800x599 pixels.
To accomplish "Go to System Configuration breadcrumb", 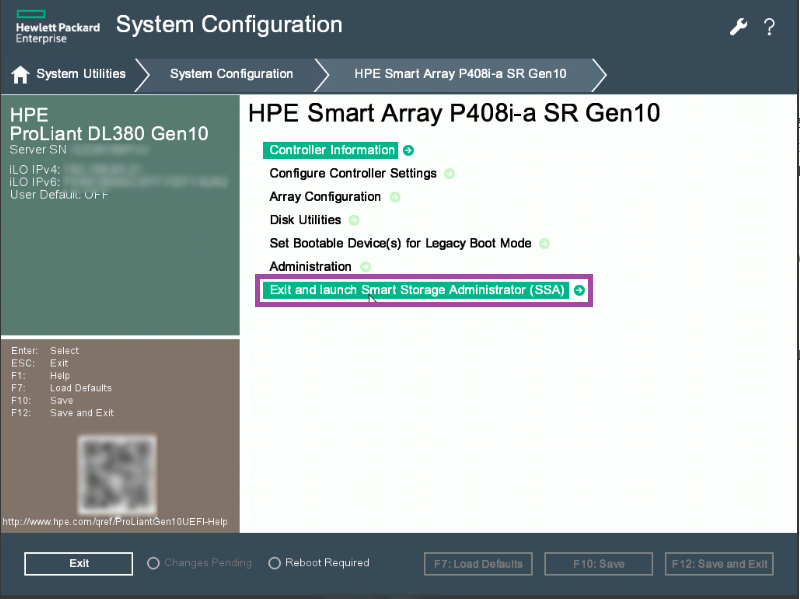I will tap(232, 74).
